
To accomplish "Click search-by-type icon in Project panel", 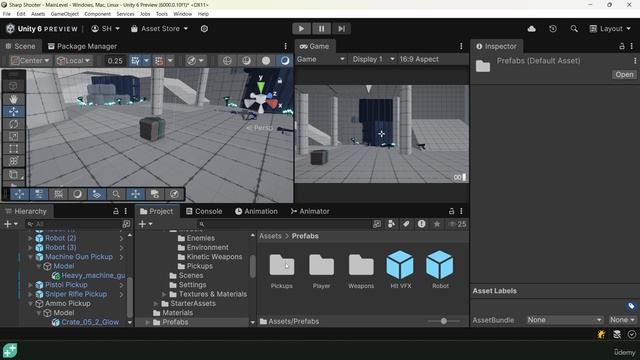I will coord(391,224).
